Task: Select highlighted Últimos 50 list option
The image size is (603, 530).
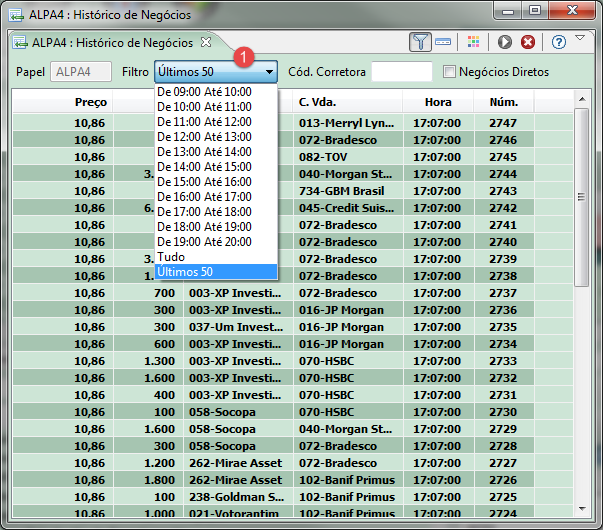Action: tap(216, 272)
